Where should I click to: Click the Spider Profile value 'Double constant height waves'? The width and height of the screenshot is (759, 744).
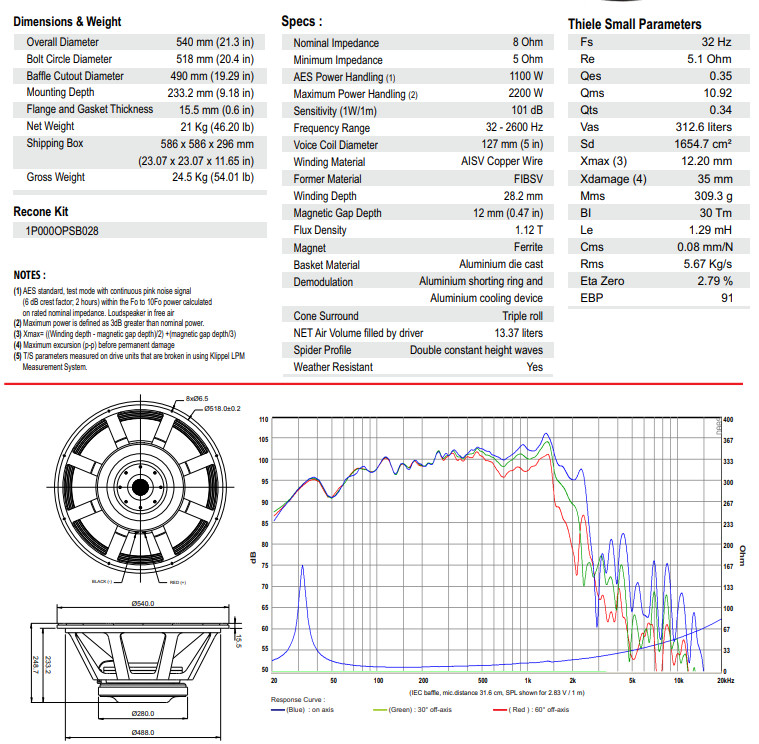pyautogui.click(x=476, y=349)
